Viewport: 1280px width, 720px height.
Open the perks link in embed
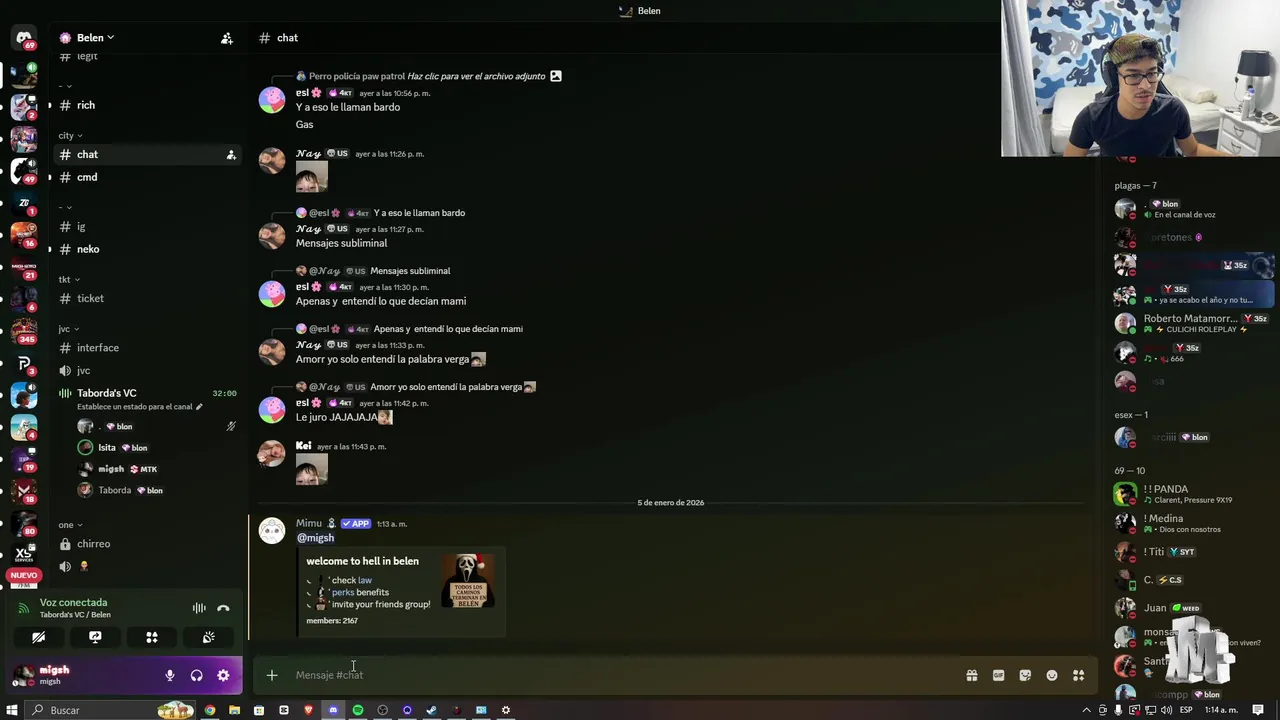[x=343, y=592]
